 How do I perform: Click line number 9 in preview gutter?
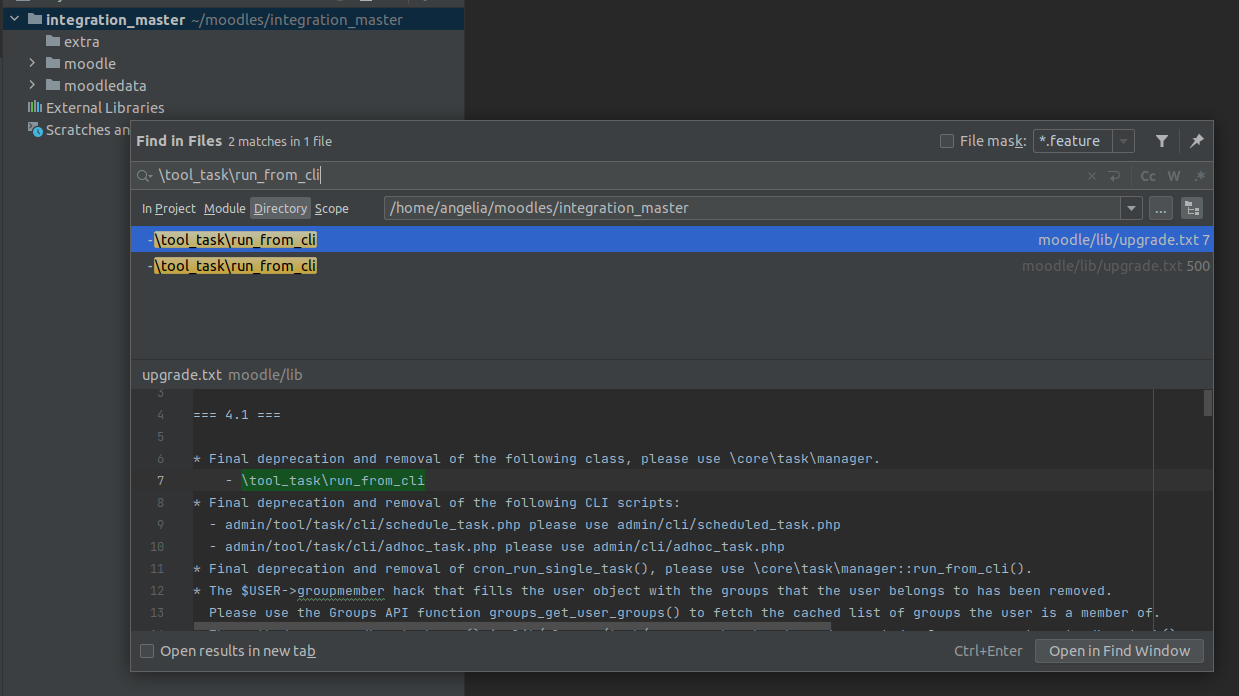tap(160, 525)
